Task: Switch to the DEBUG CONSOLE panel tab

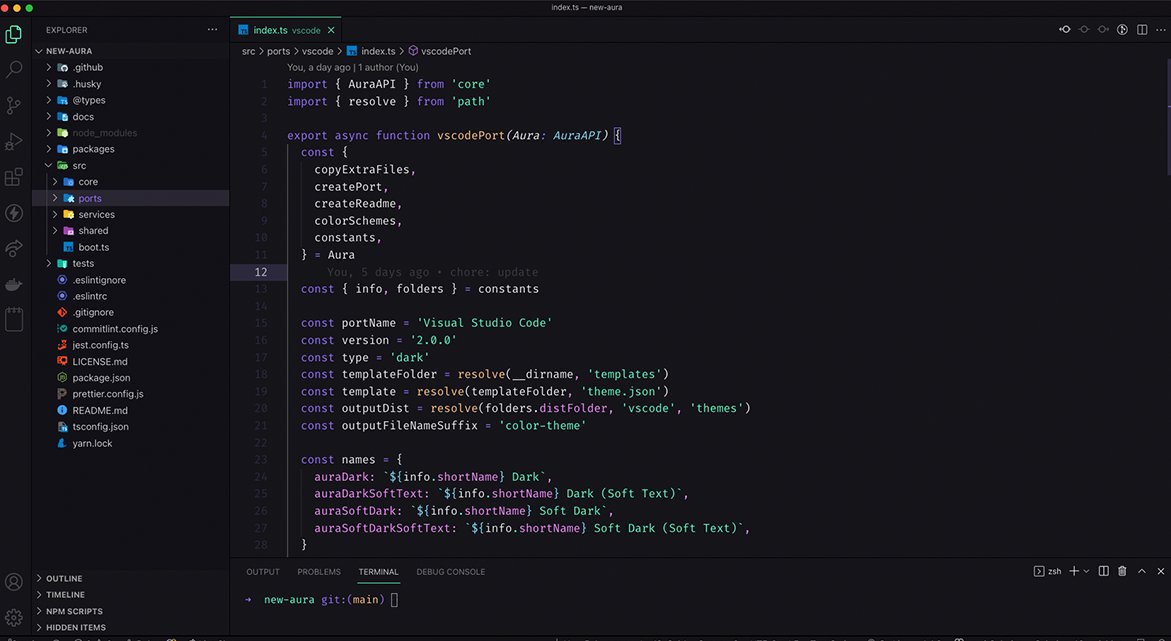Action: tap(451, 572)
